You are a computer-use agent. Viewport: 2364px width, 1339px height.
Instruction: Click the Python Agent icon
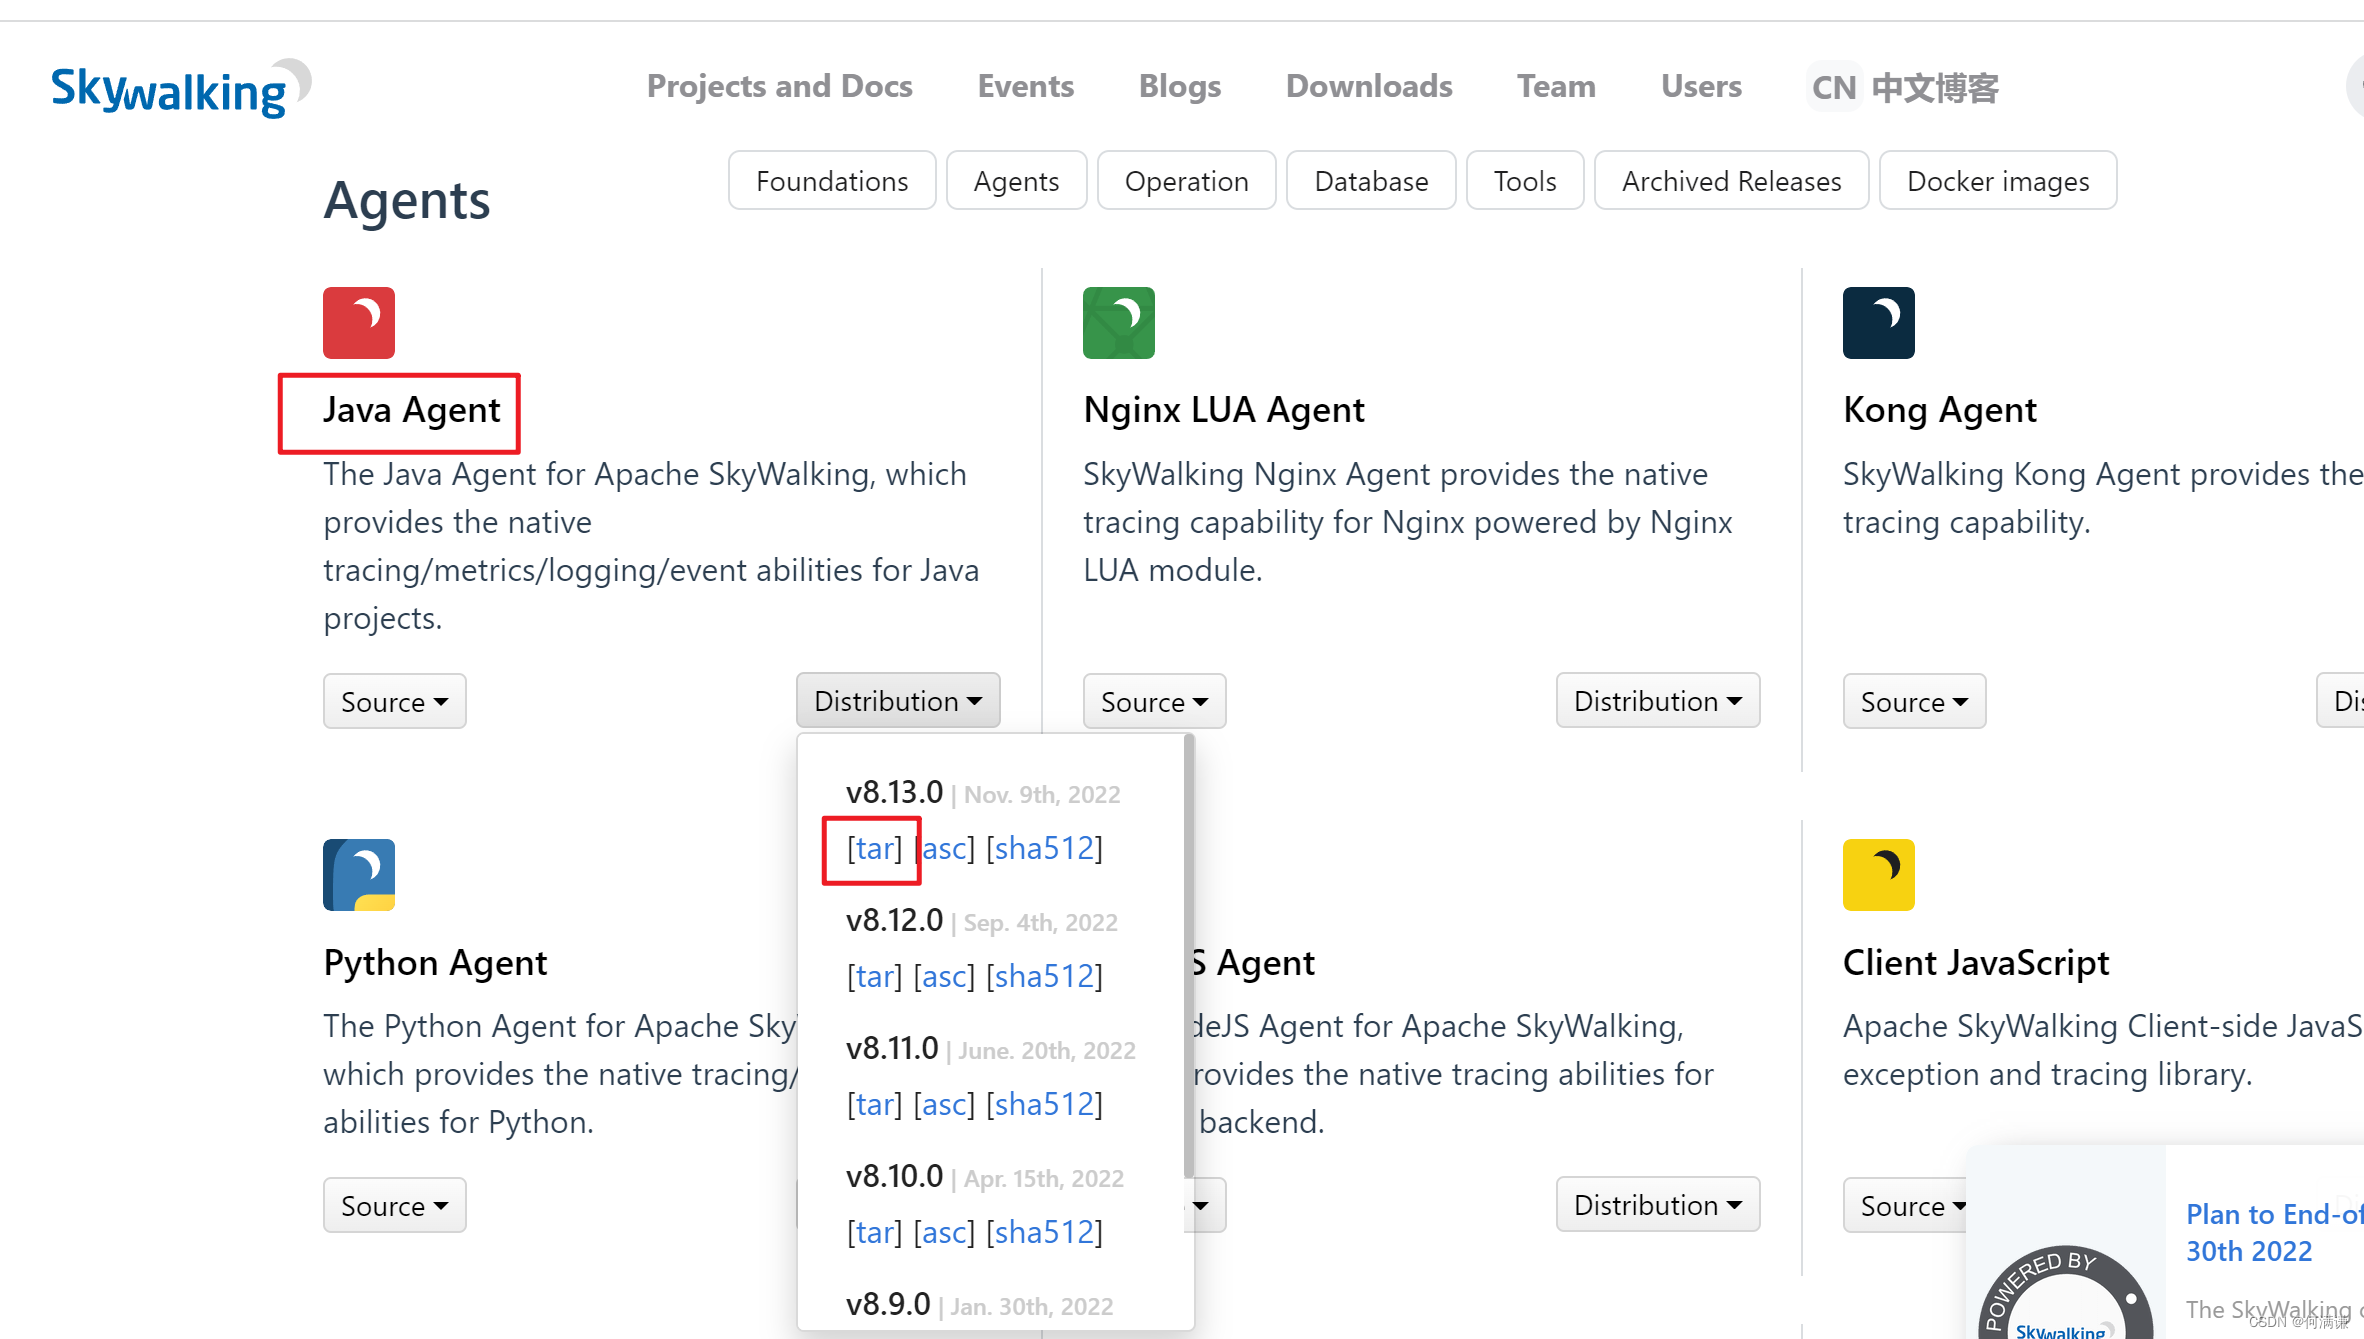[x=359, y=874]
